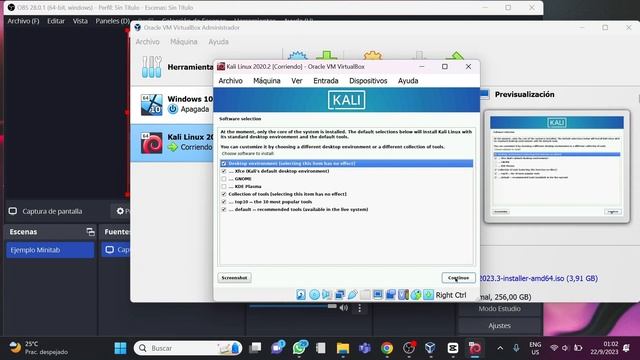
Task: Click the optical disk status icon
Action: (314, 295)
